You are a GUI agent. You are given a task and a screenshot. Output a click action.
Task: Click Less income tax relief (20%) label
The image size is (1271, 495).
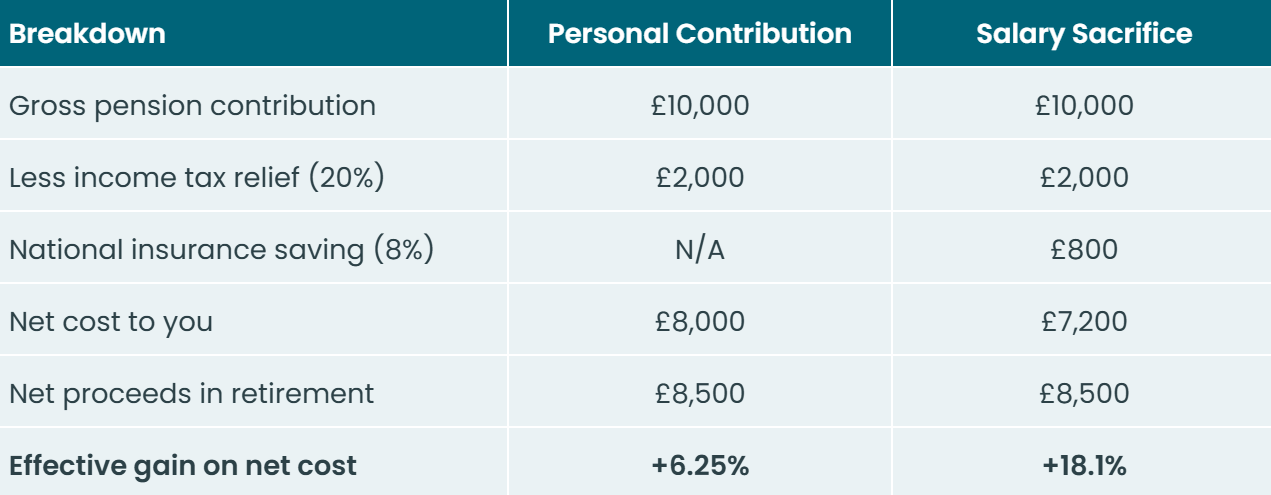click(x=197, y=177)
